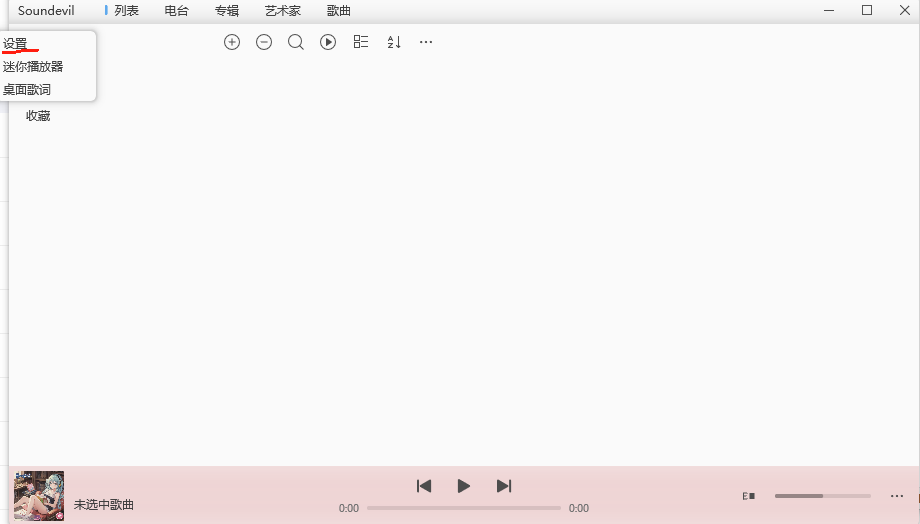Image resolution: width=920 pixels, height=524 pixels.
Task: Click the album cover thumbnail
Action: pyautogui.click(x=39, y=496)
